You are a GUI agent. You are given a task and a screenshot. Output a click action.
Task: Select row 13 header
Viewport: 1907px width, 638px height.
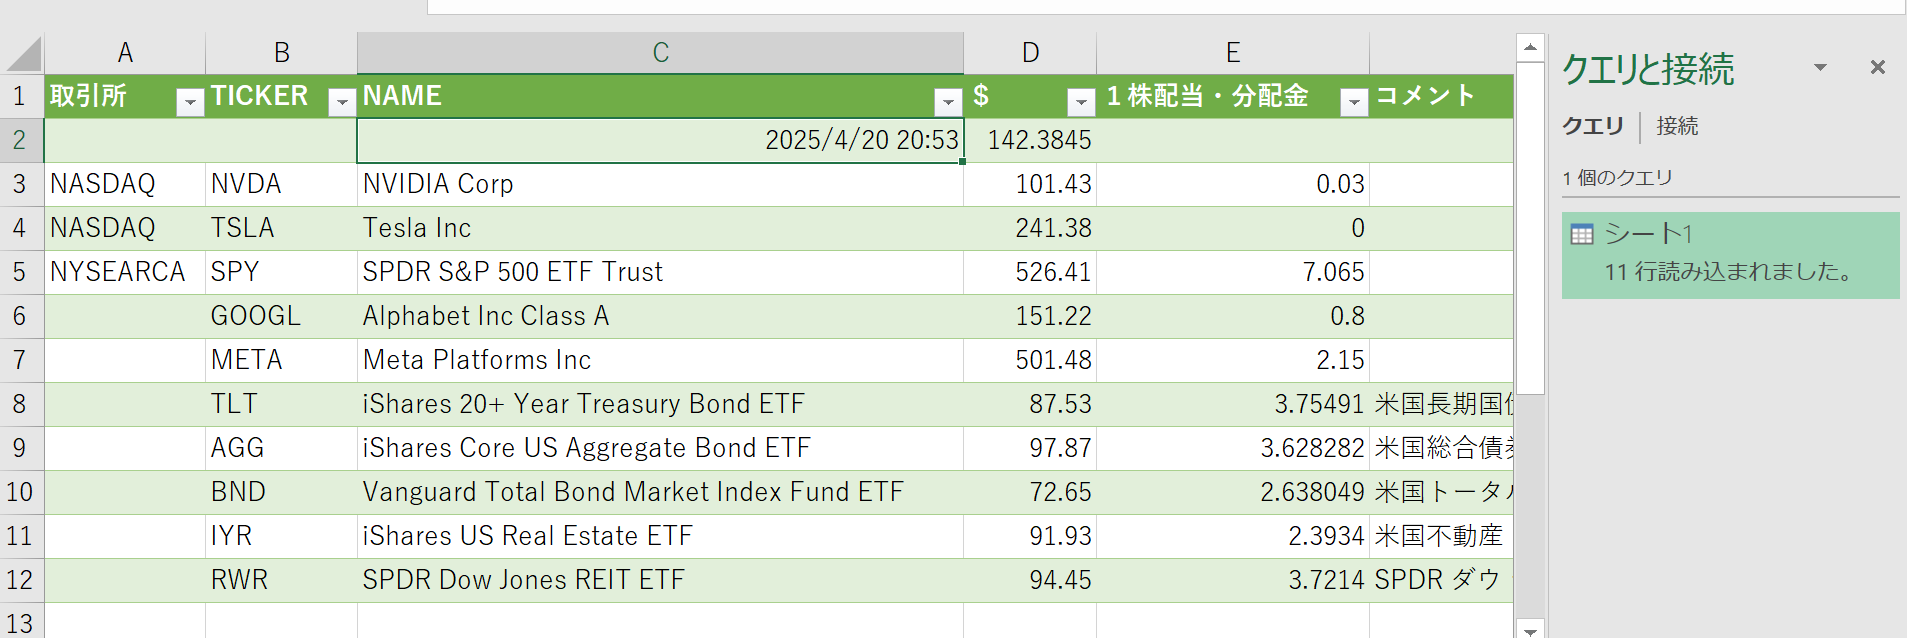click(22, 622)
